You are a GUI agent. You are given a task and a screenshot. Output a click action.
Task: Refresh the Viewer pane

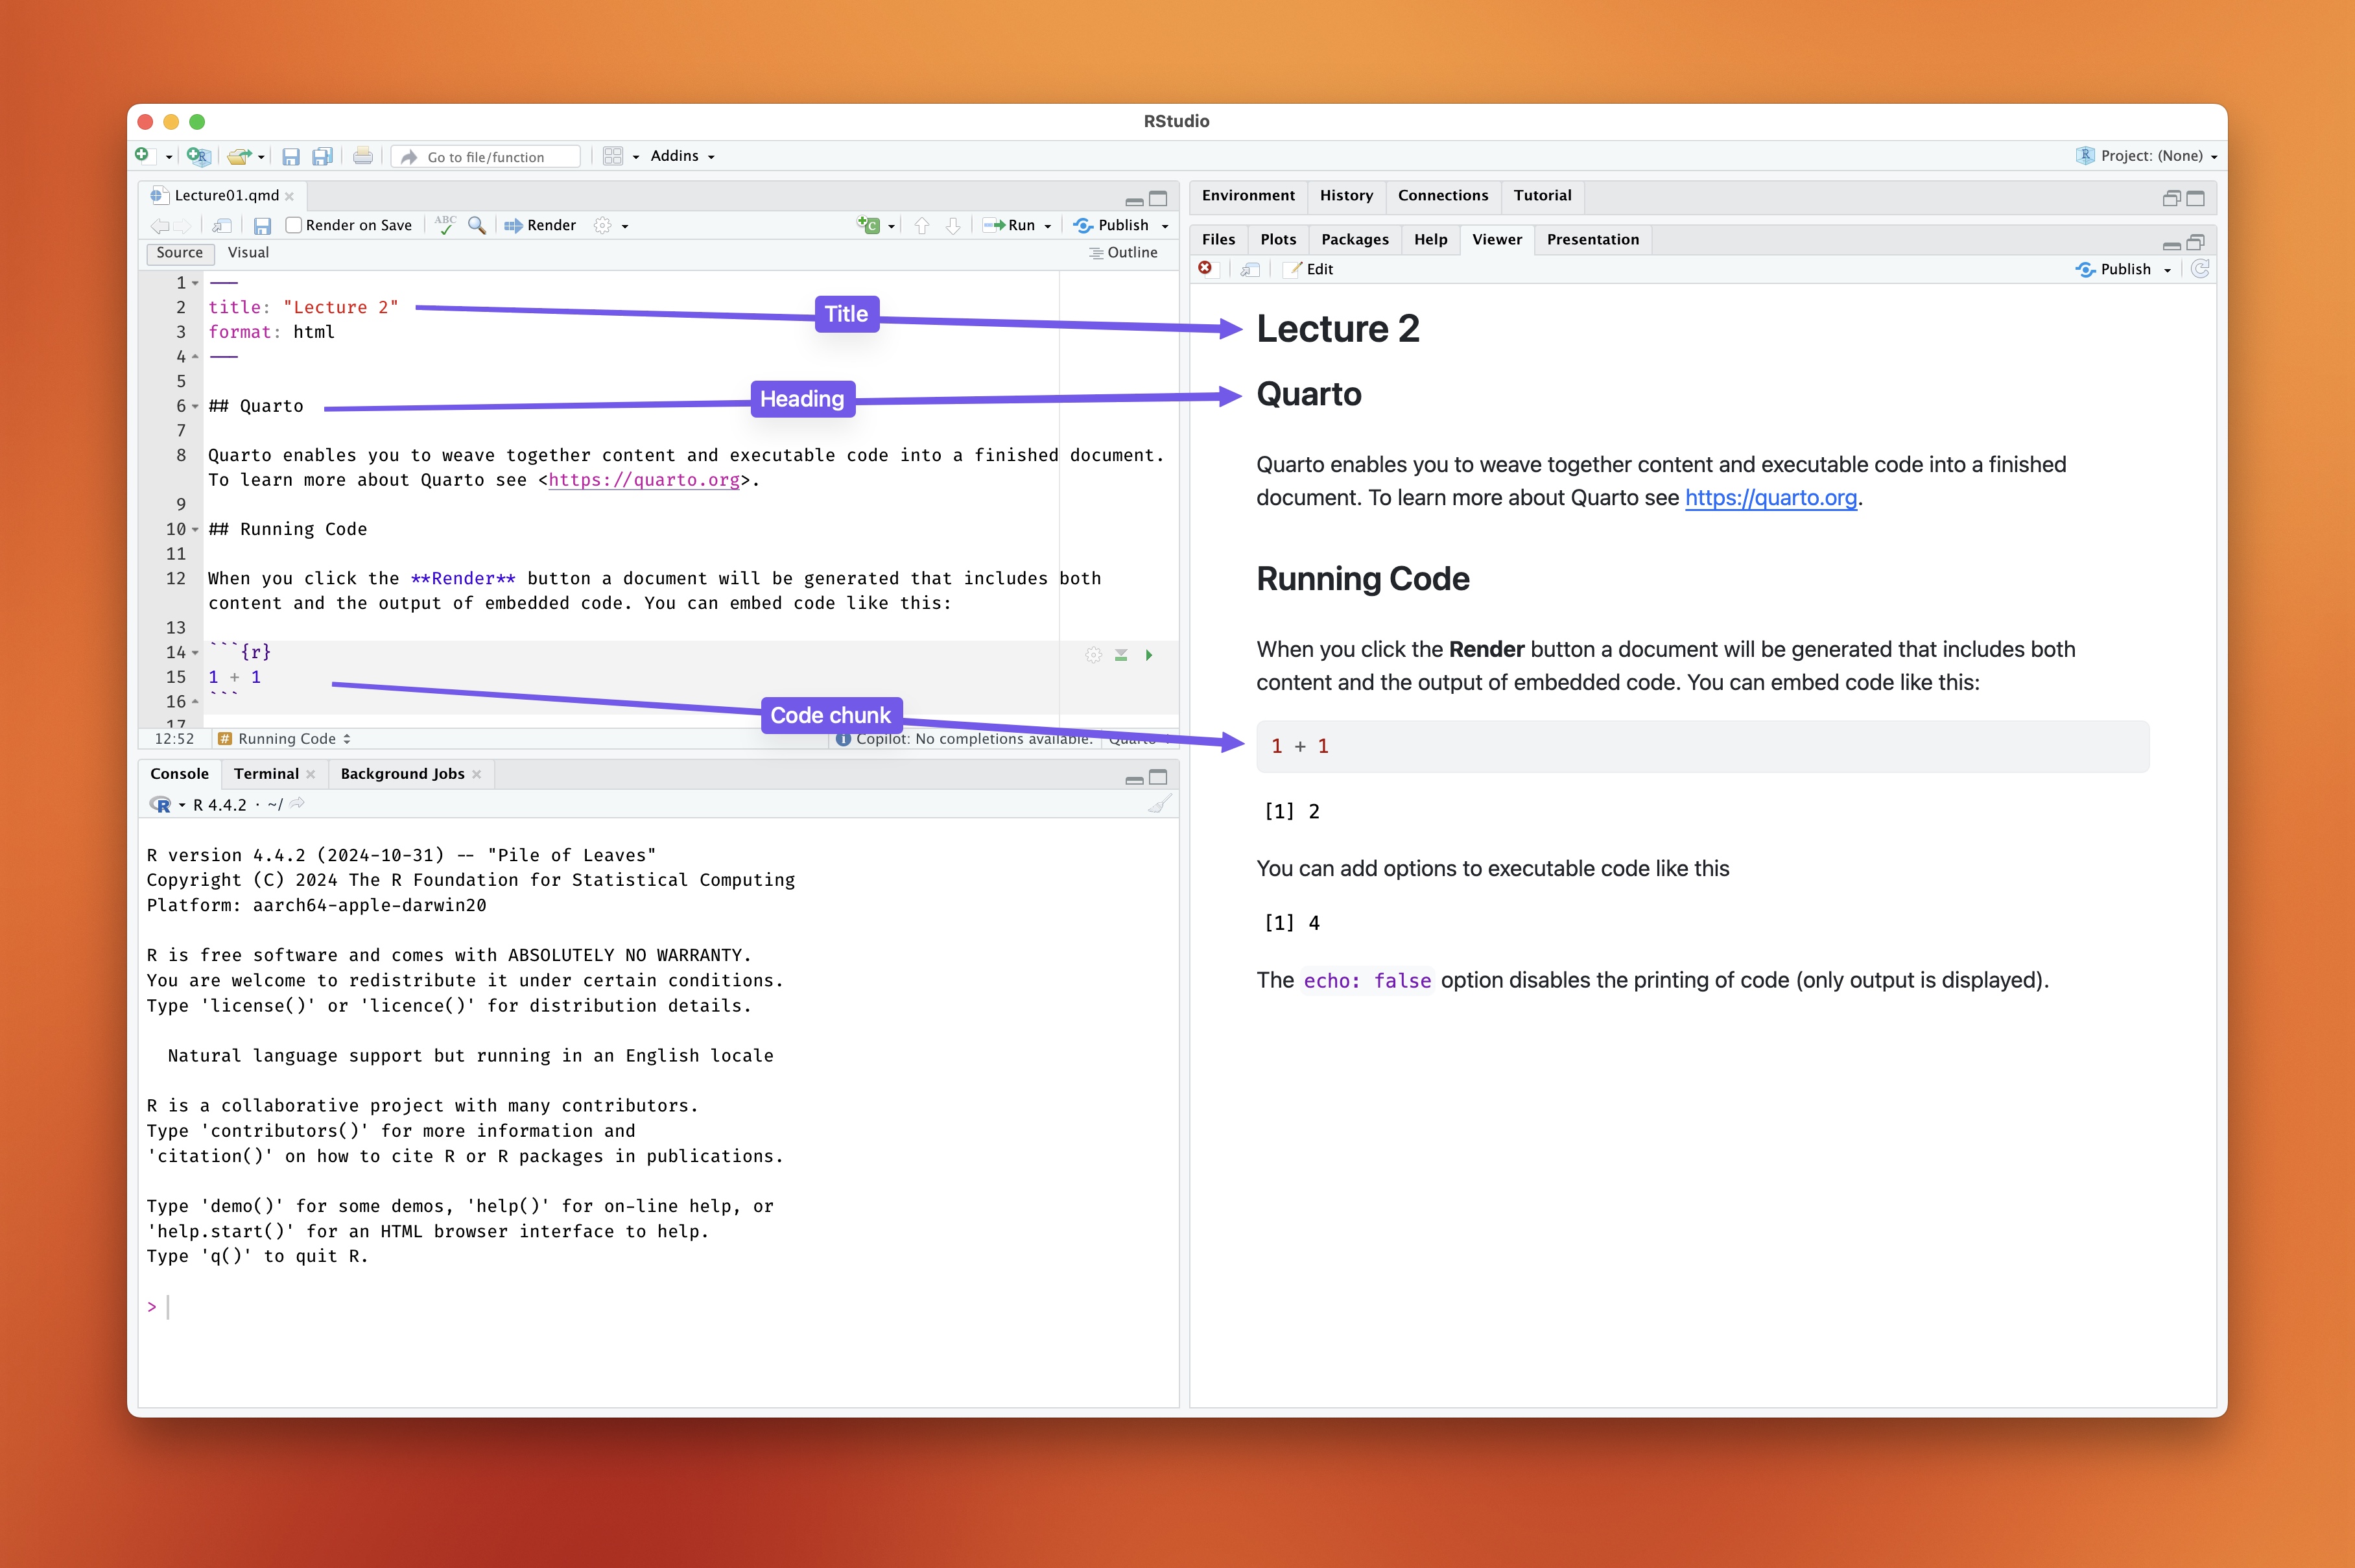(2199, 269)
